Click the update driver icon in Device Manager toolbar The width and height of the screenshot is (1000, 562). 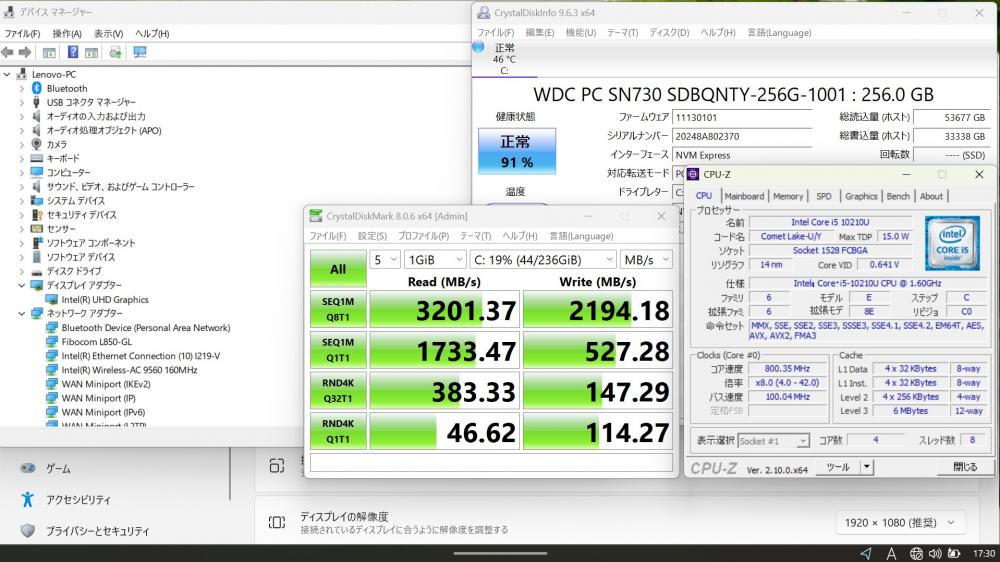115,52
